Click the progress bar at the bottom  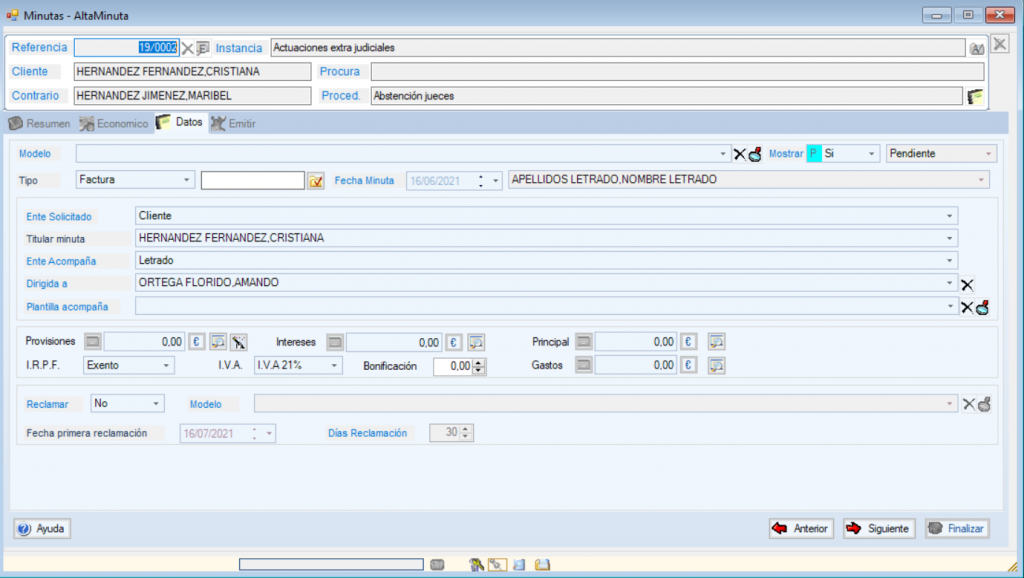point(330,565)
